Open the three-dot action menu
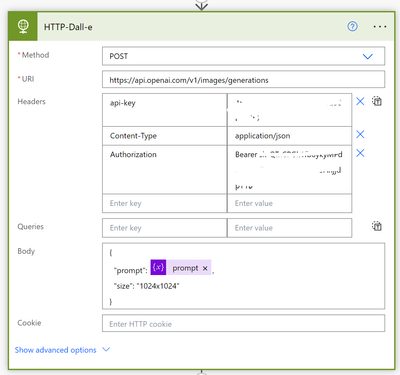 click(x=380, y=27)
